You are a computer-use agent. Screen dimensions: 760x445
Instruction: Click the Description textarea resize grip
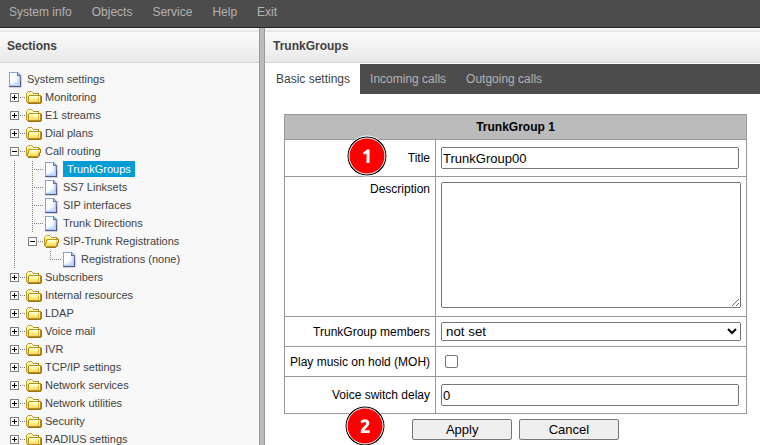click(x=736, y=302)
